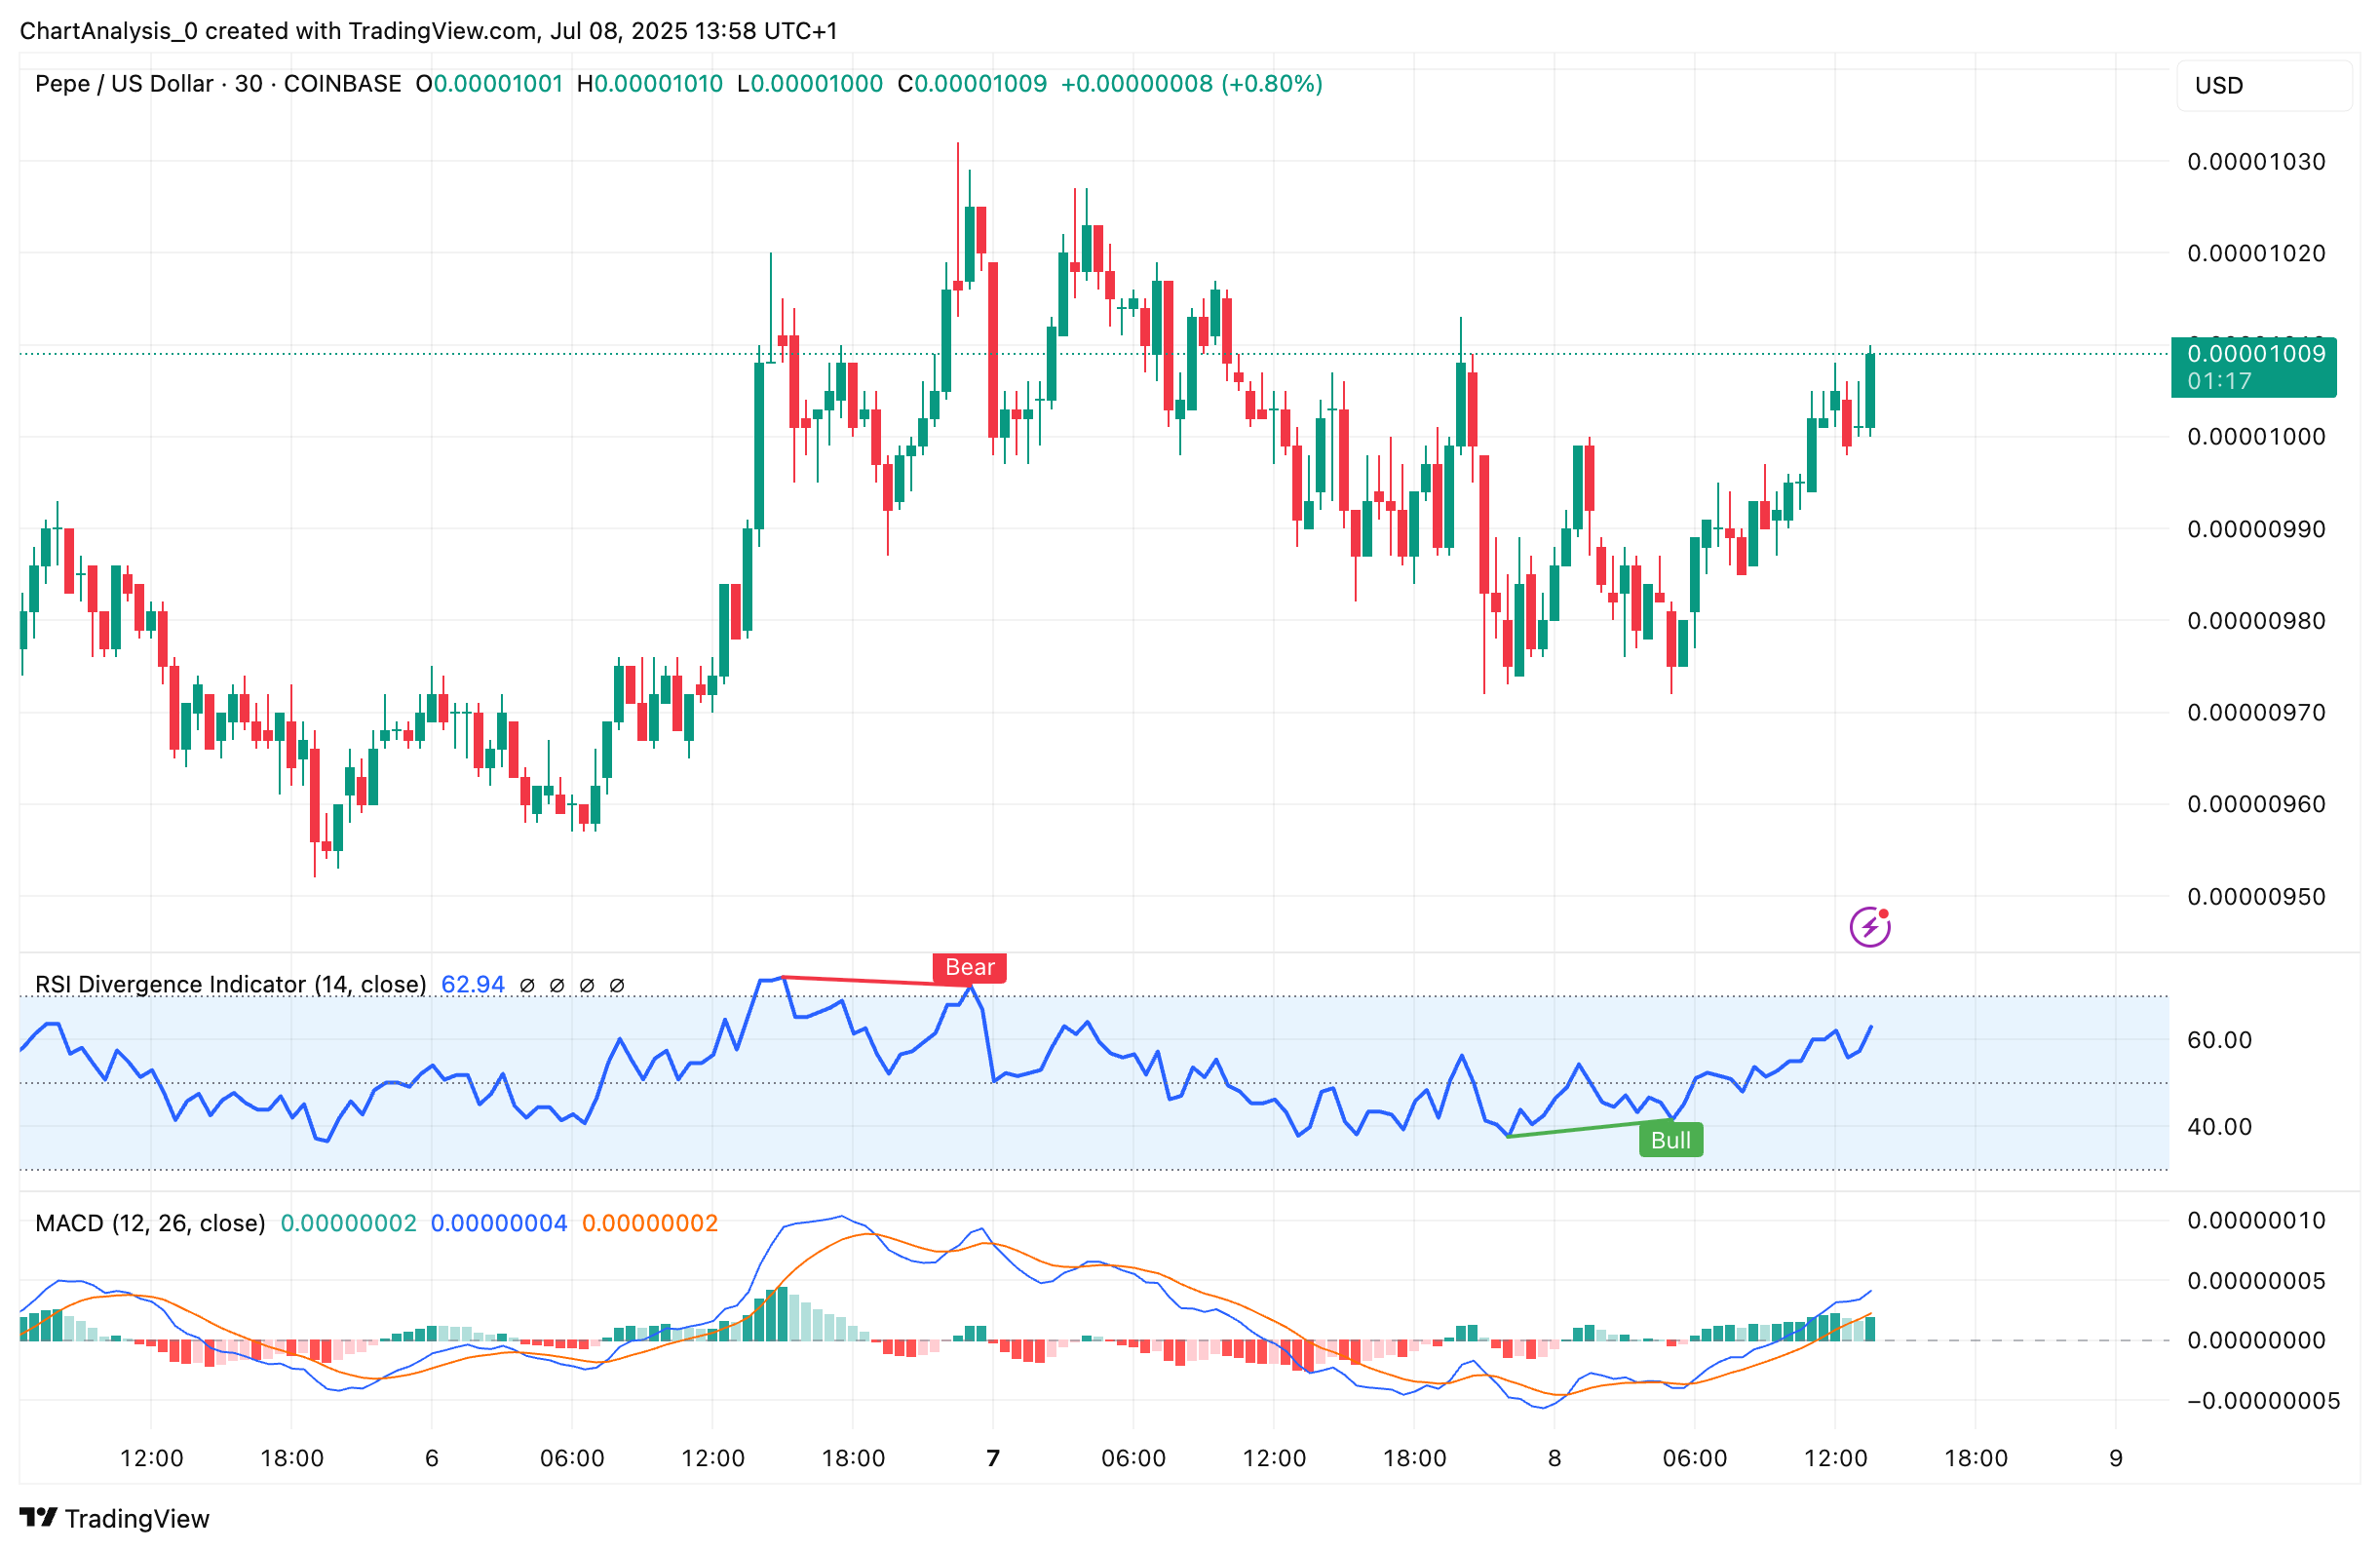
Task: Click the MACD (12, 26, close) legend title
Action: click(x=150, y=1223)
